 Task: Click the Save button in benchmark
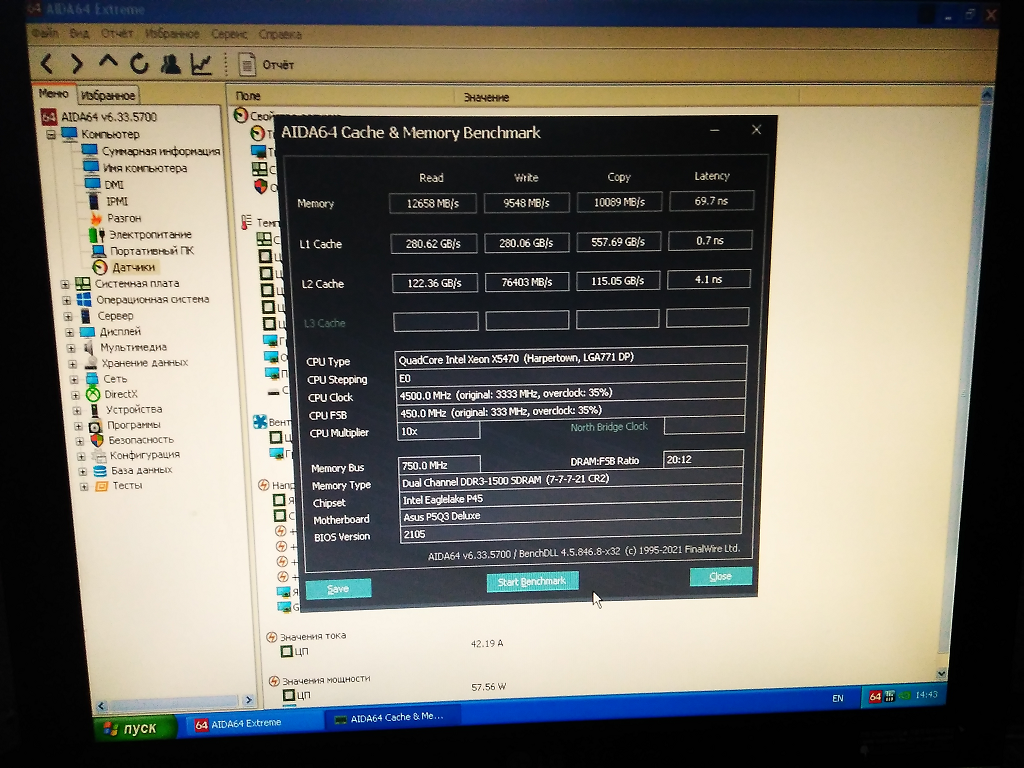pos(338,588)
